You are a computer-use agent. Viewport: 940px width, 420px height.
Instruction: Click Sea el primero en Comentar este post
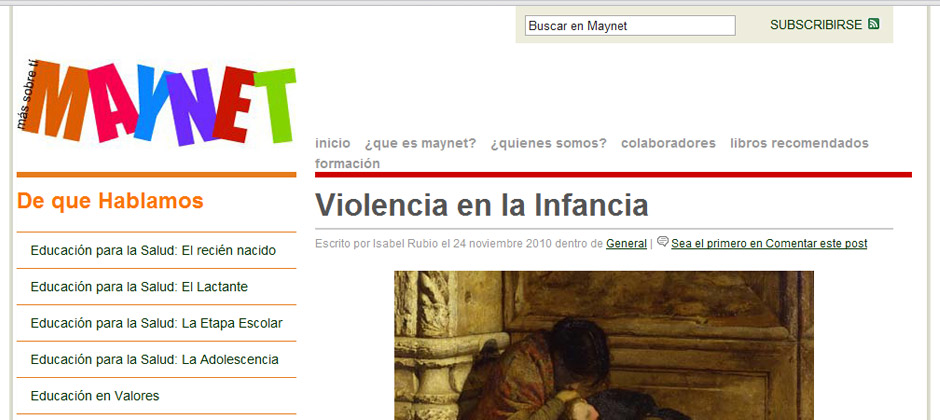(x=769, y=244)
